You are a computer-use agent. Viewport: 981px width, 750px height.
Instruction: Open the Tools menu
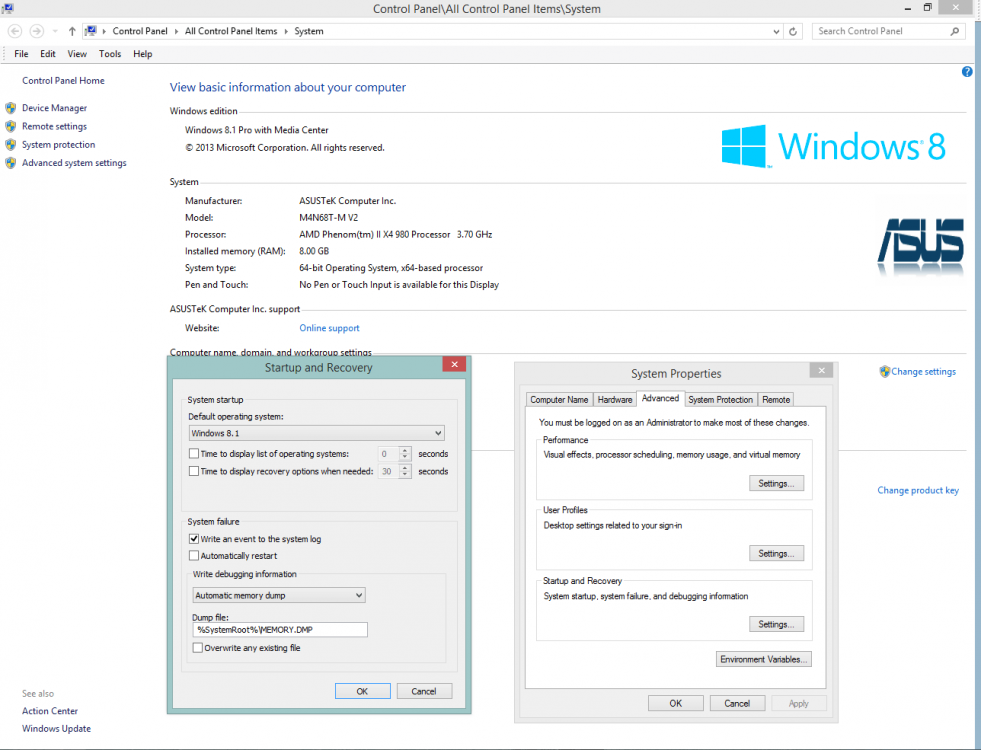110,54
